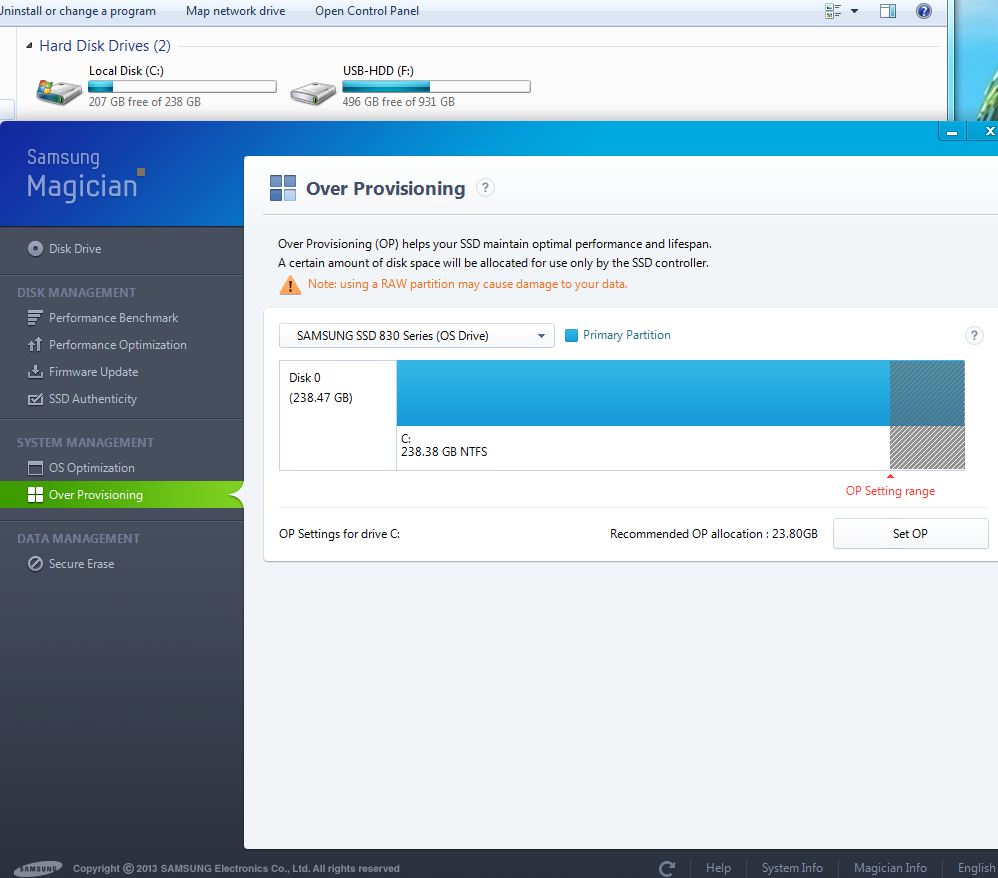This screenshot has width=998, height=878.
Task: Select Local Disk (C:) drive icon in Explorer
Action: click(x=59, y=92)
